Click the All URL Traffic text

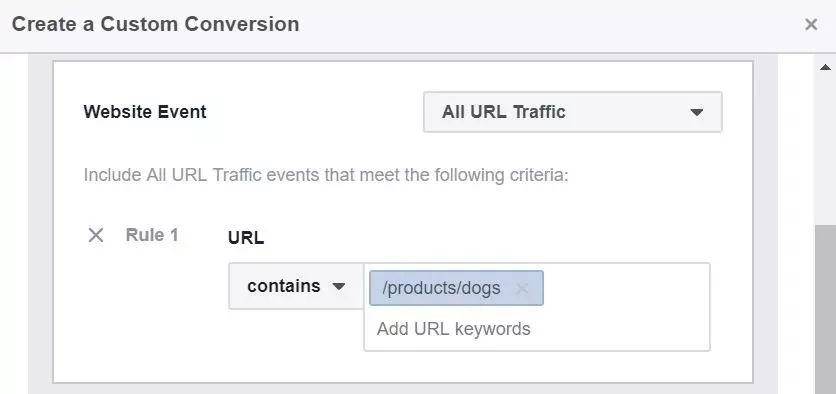pyautogui.click(x=503, y=112)
